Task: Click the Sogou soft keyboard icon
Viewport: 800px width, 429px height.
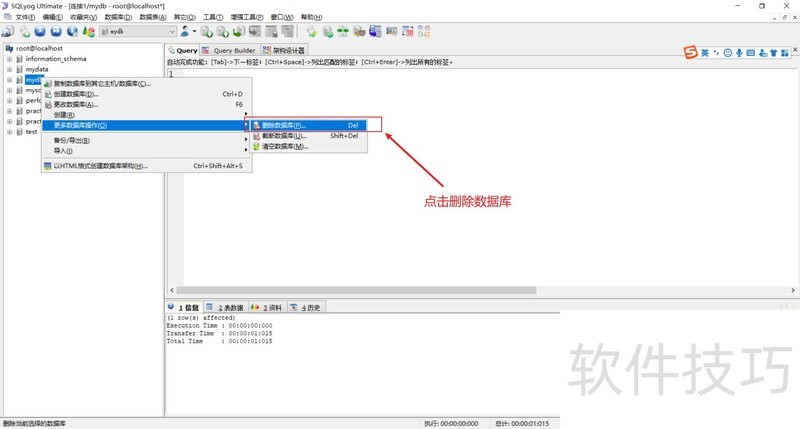Action: click(751, 53)
